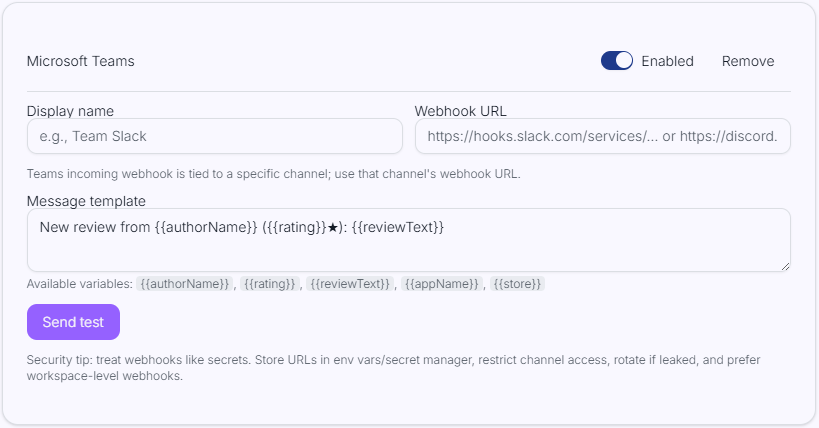The width and height of the screenshot is (819, 428).
Task: Click the {{store}} variable chip
Action: (518, 284)
